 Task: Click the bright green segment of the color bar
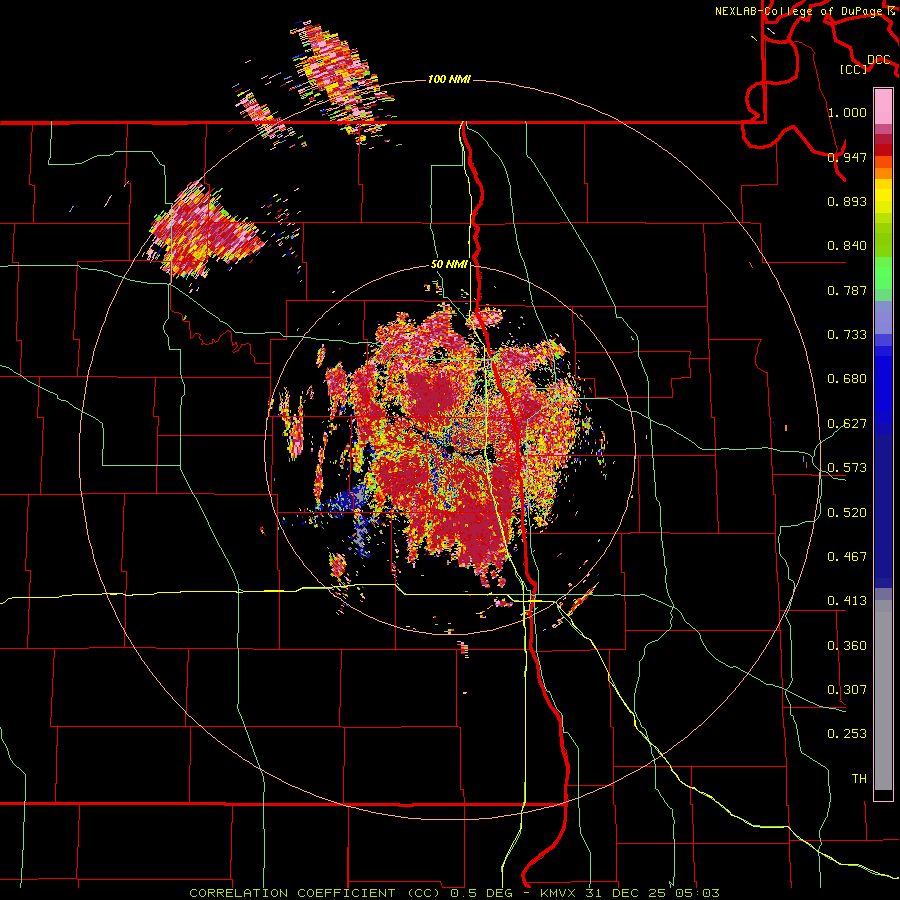pyautogui.click(x=883, y=273)
